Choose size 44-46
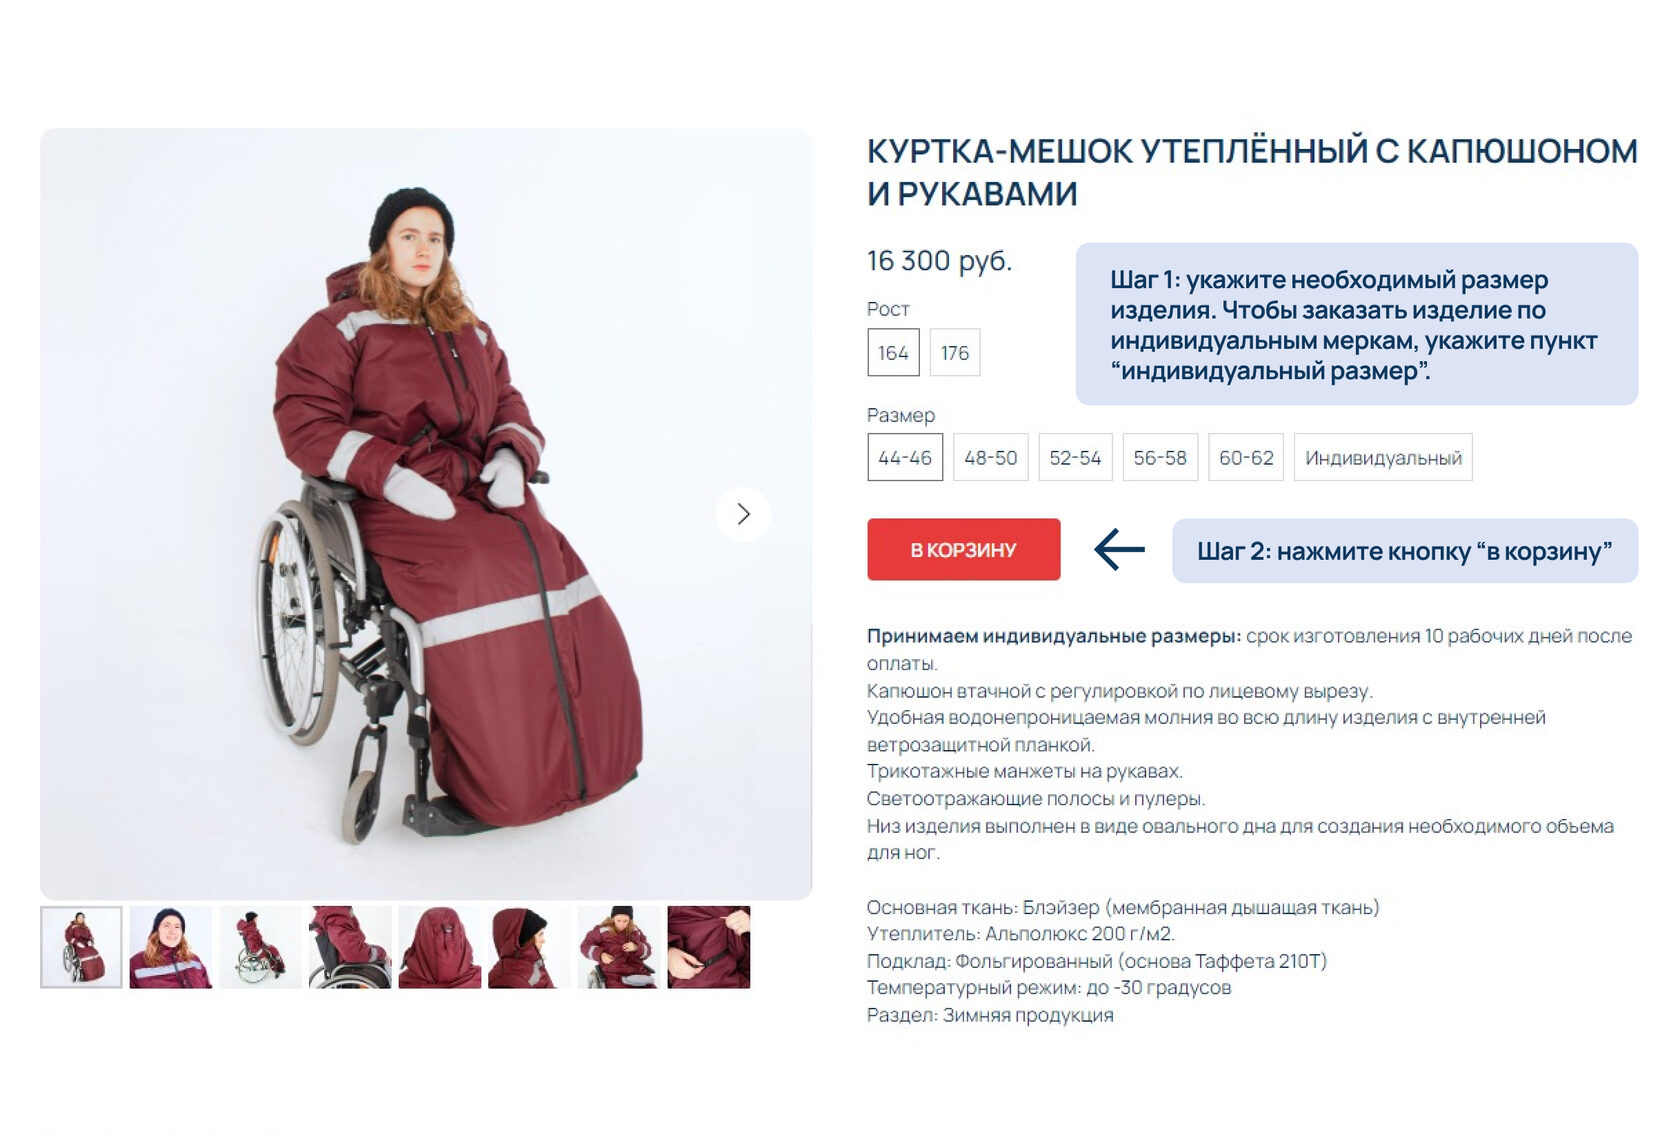The height and width of the screenshot is (1132, 1680). pos(905,457)
